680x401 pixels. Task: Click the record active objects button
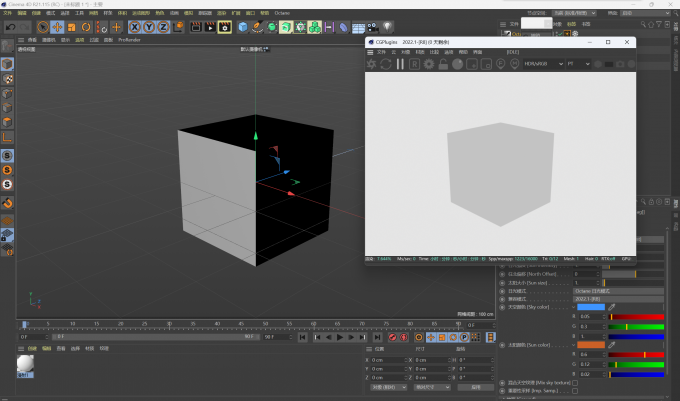(392, 337)
